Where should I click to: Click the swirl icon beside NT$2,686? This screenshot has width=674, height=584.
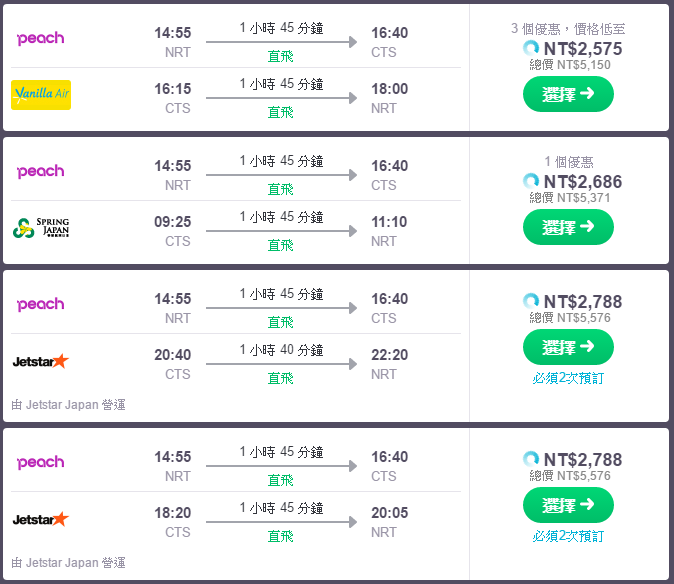tap(531, 181)
